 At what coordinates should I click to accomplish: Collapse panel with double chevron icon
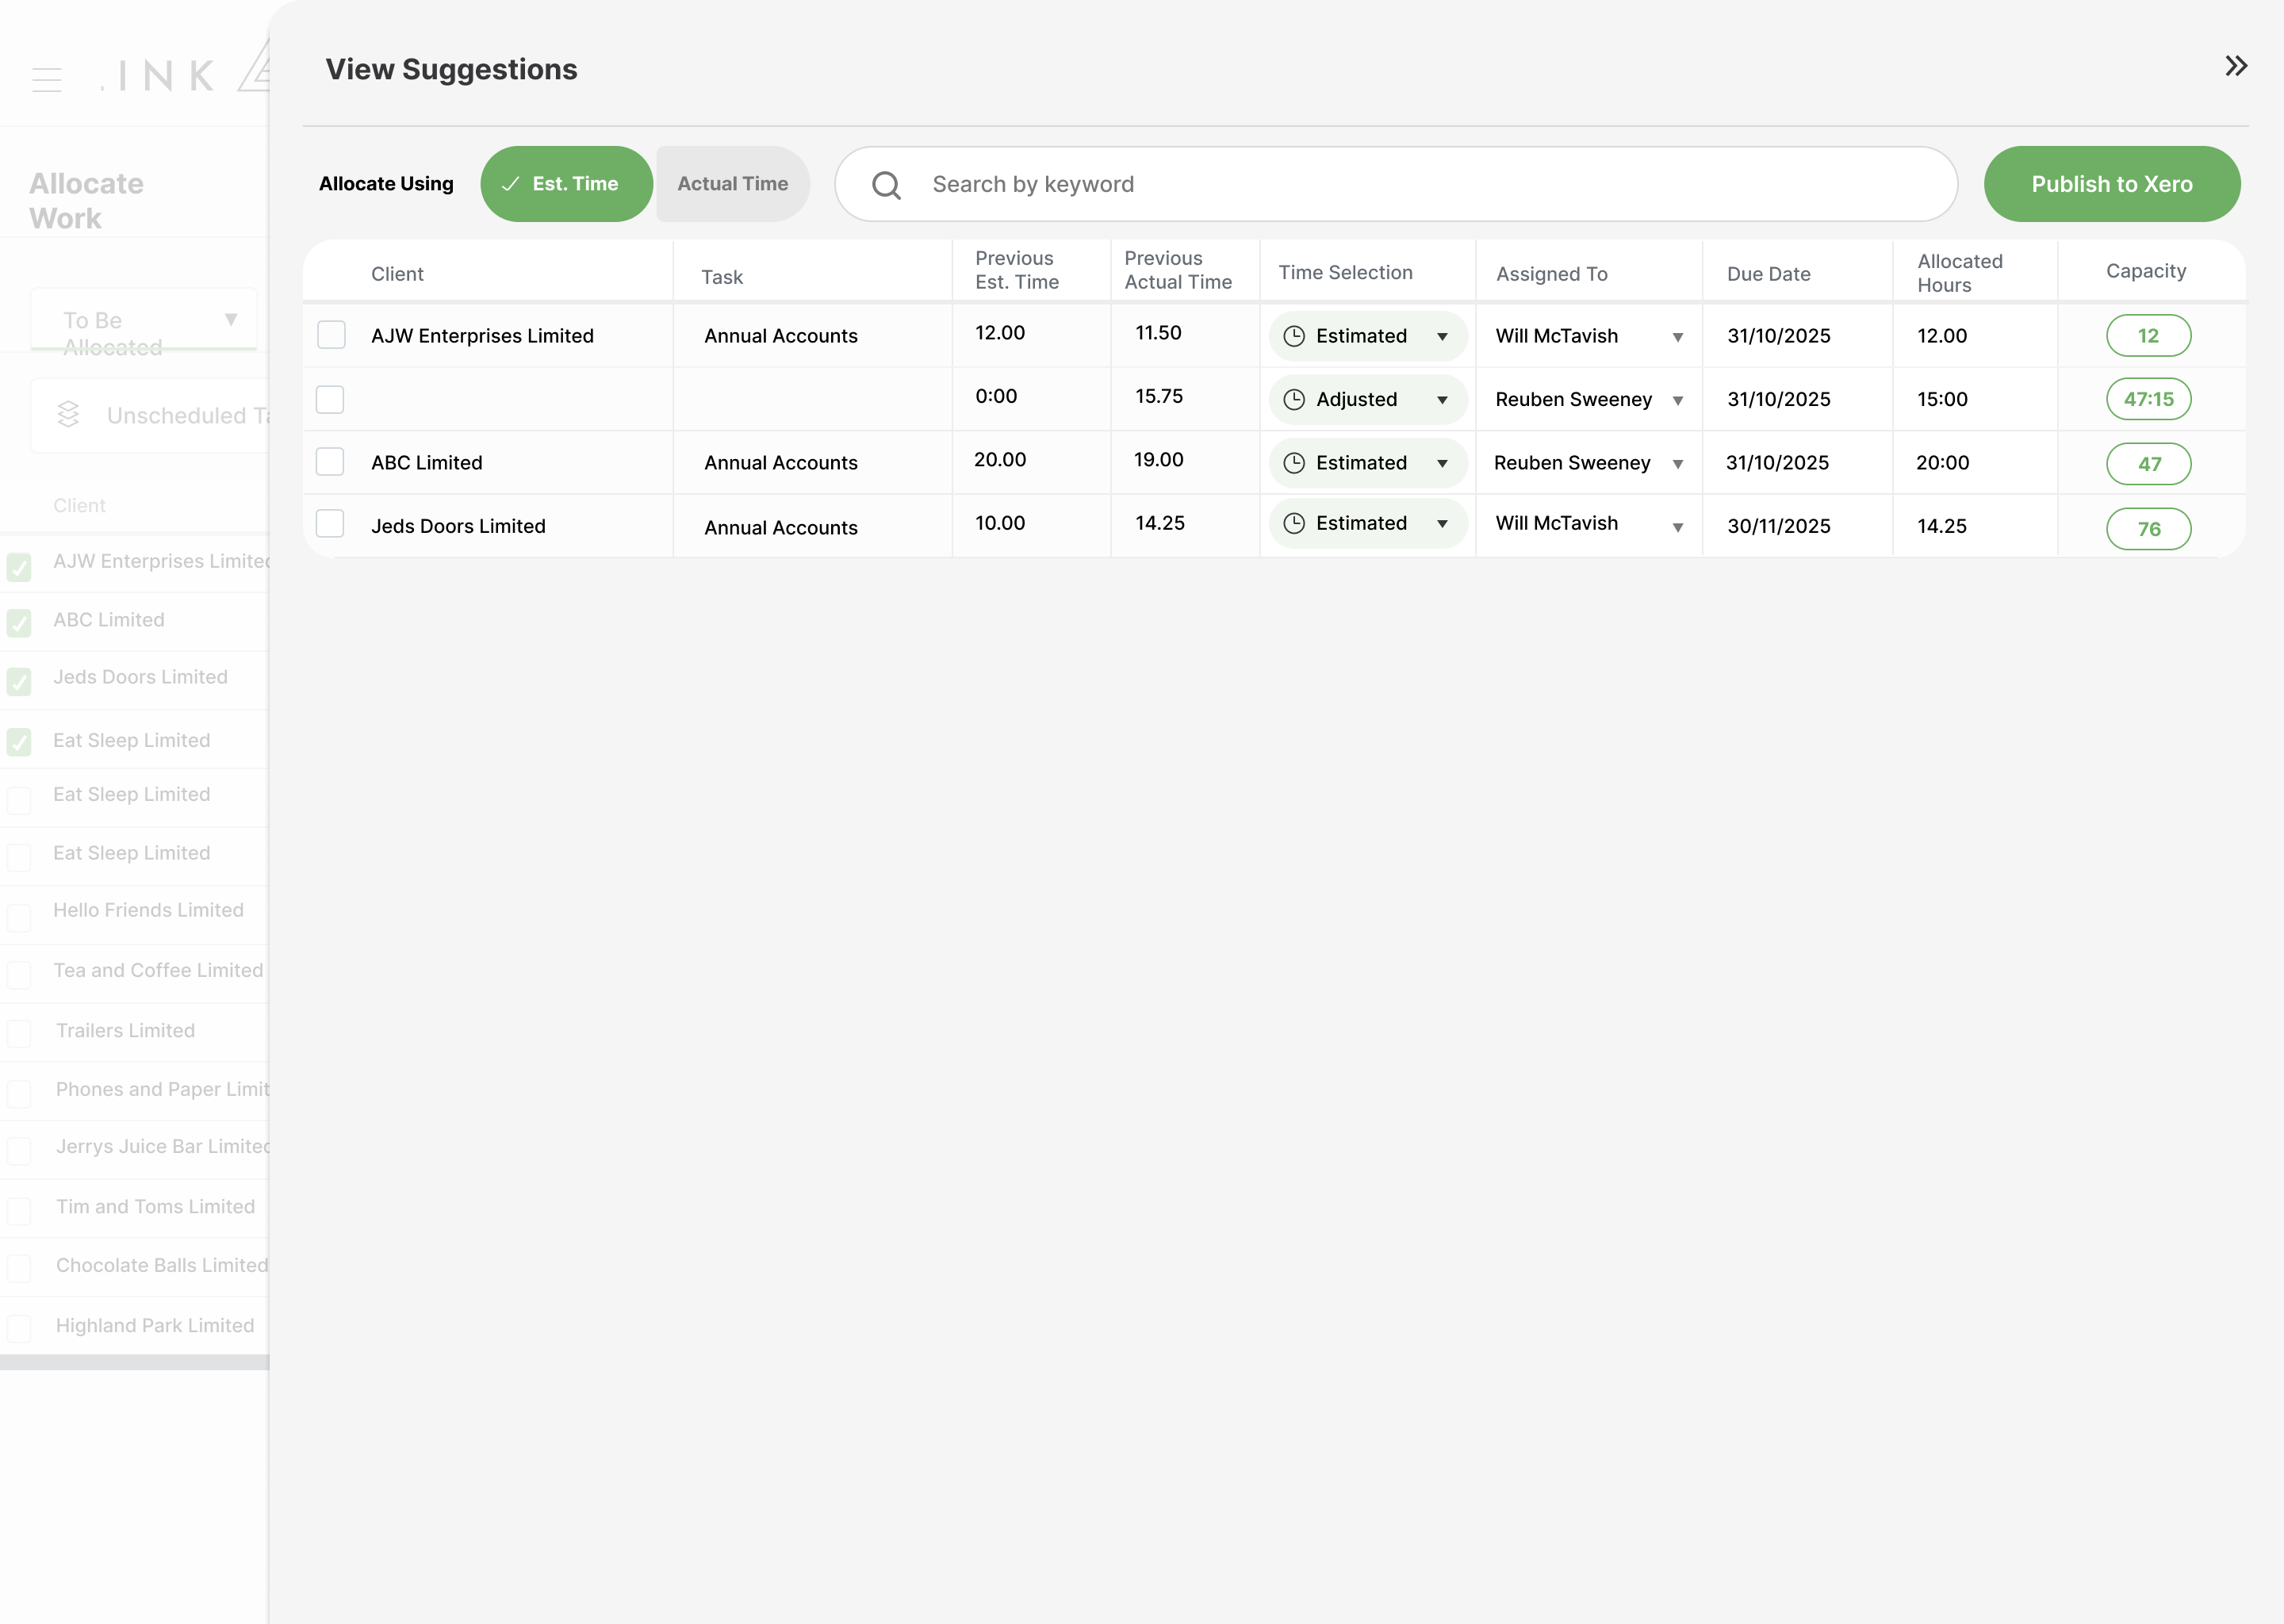[2236, 66]
